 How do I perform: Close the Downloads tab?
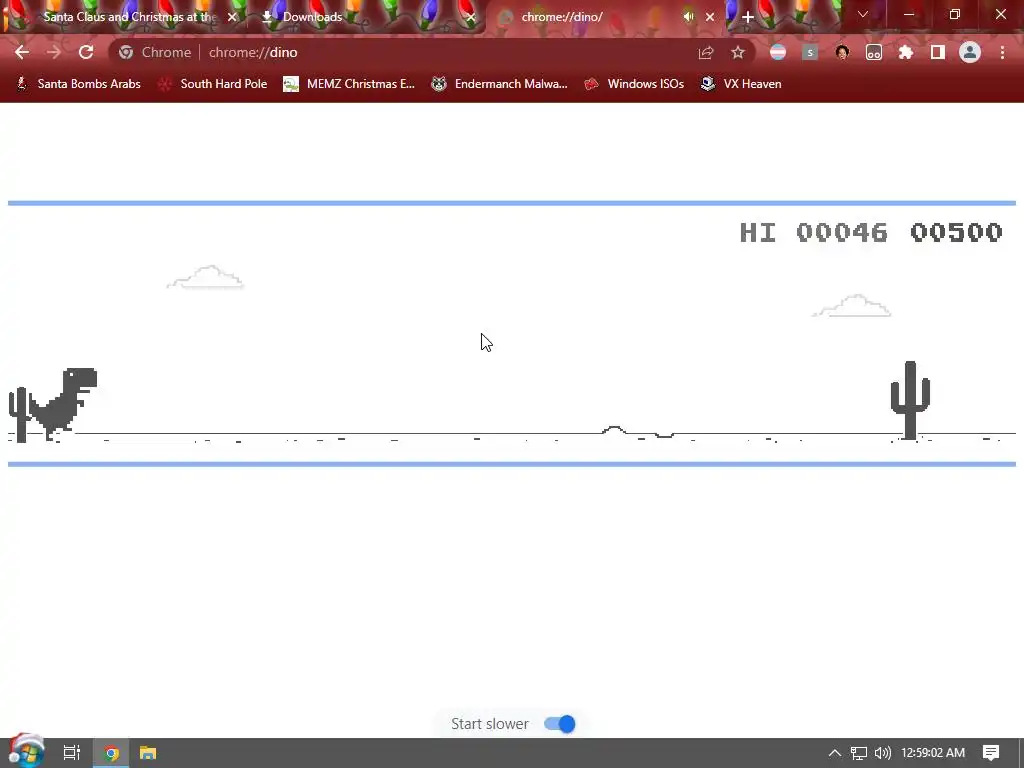click(x=471, y=17)
